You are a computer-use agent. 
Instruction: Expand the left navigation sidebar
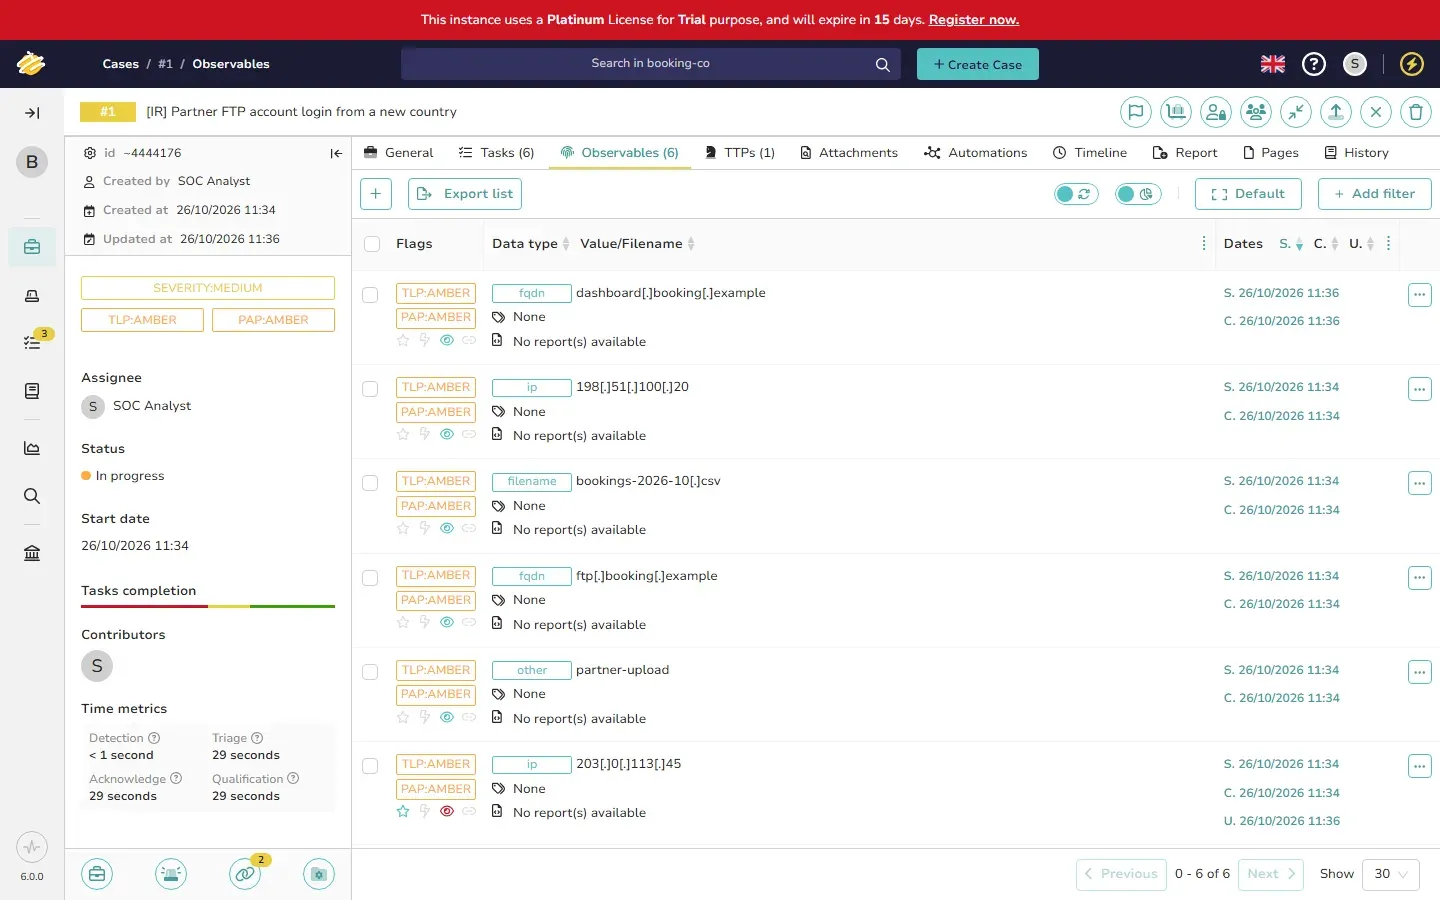coord(32,113)
